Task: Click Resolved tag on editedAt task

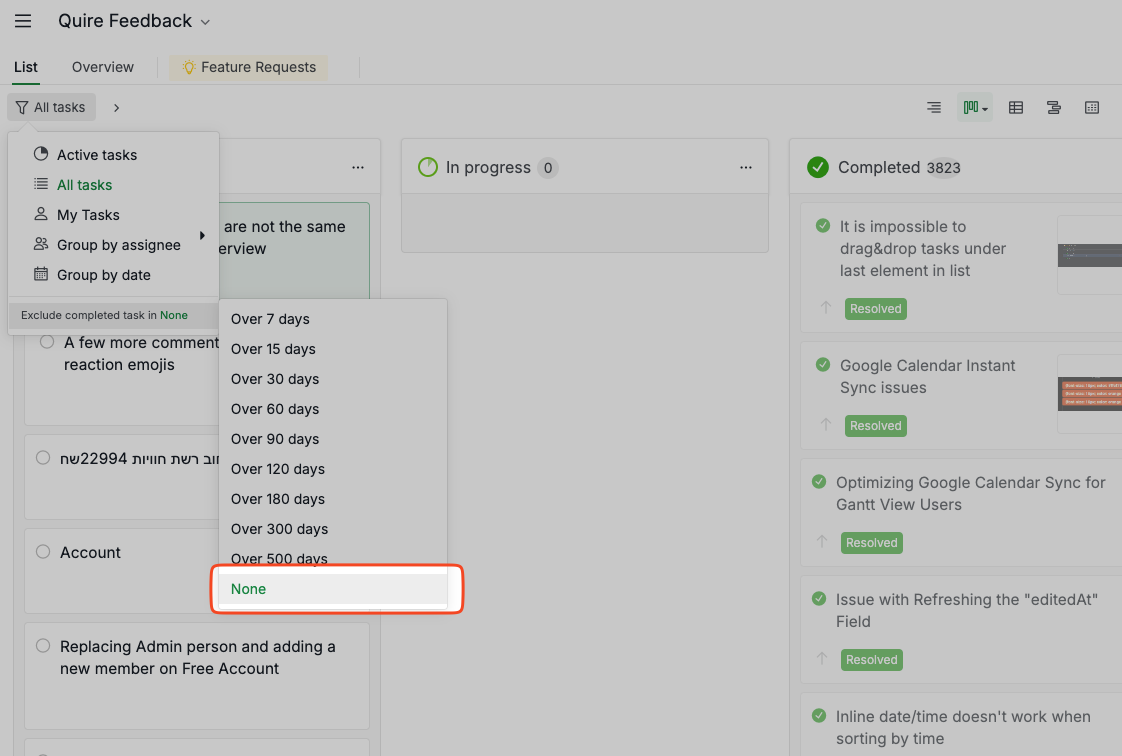Action: pos(872,659)
